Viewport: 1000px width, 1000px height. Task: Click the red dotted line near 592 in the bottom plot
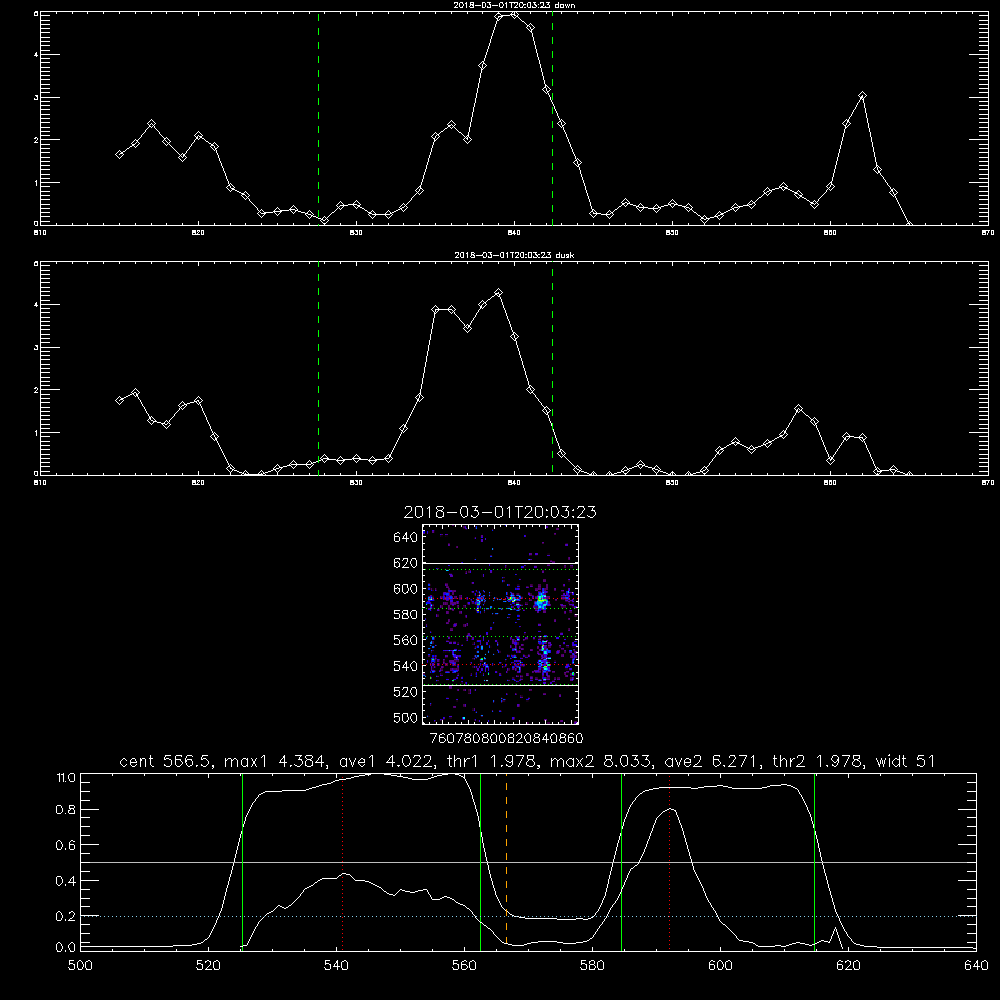(670, 861)
